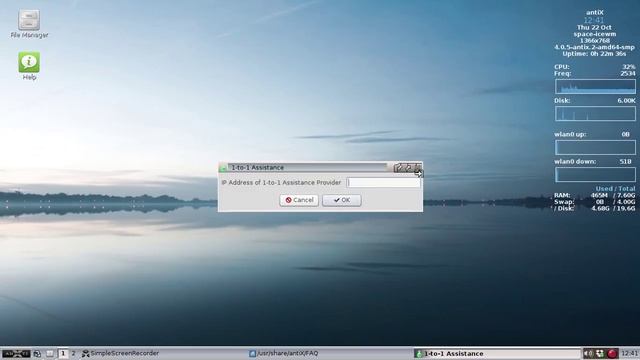The height and width of the screenshot is (360, 640).
Task: Focus the IP Address input field
Action: tap(383, 182)
